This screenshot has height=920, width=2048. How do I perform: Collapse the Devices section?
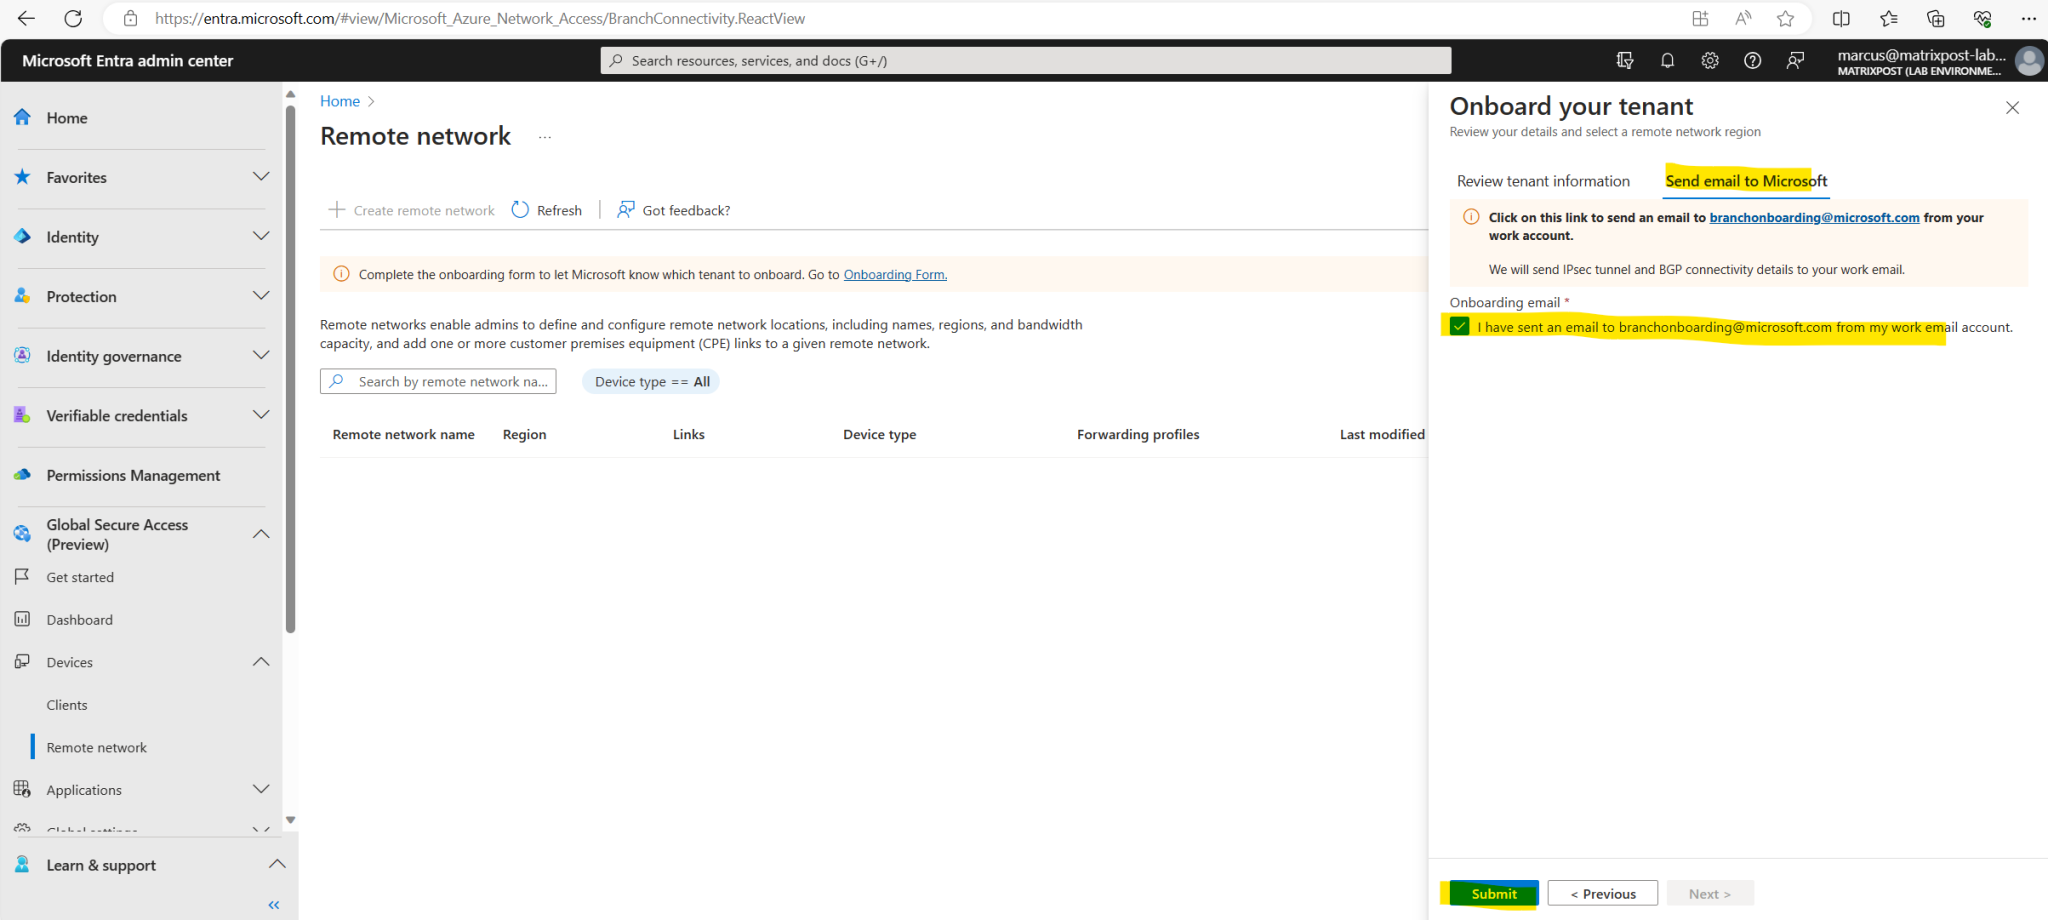(x=261, y=661)
